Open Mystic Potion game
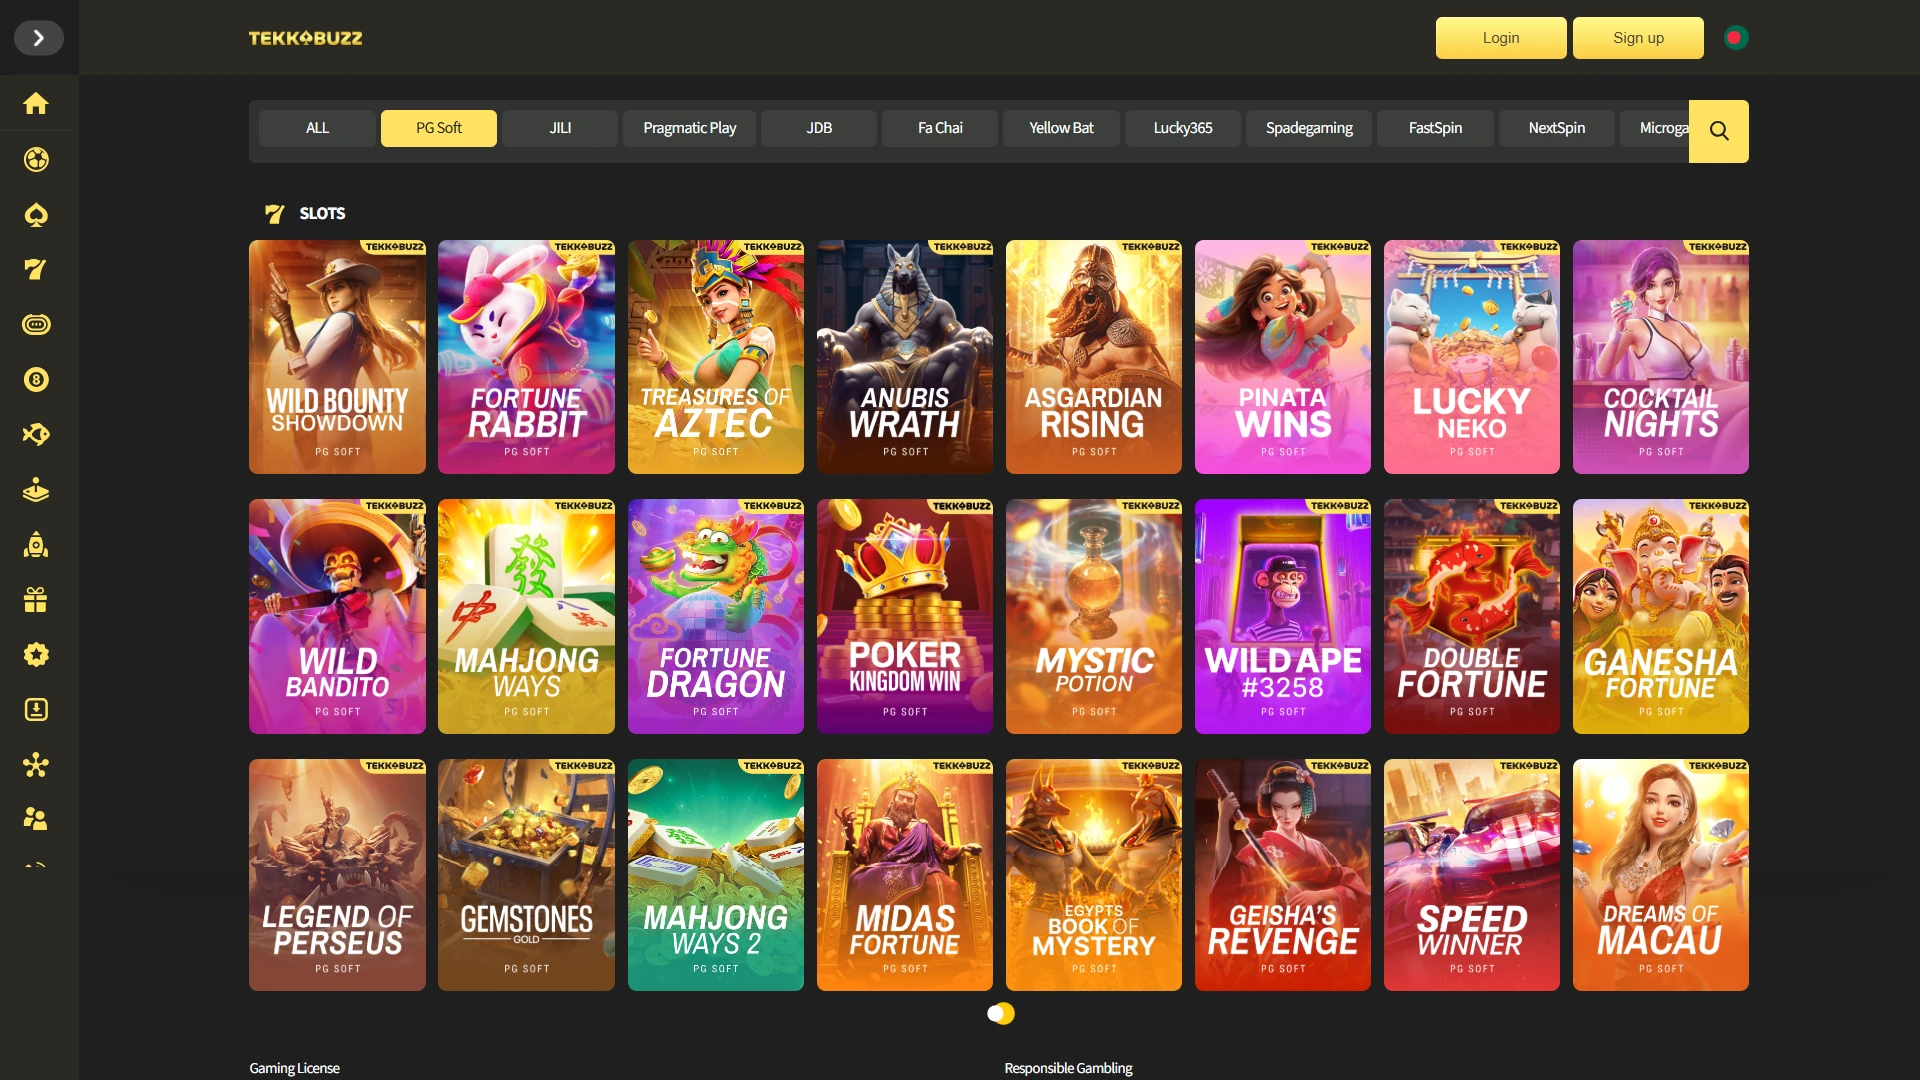Image resolution: width=1920 pixels, height=1080 pixels. [1094, 617]
